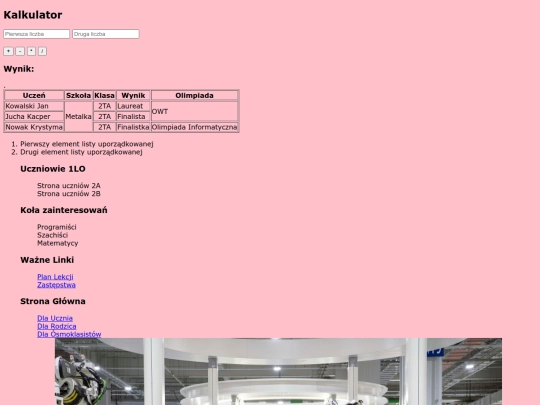Click 'Strona uczniów 2A' text
The width and height of the screenshot is (540, 405).
point(69,186)
